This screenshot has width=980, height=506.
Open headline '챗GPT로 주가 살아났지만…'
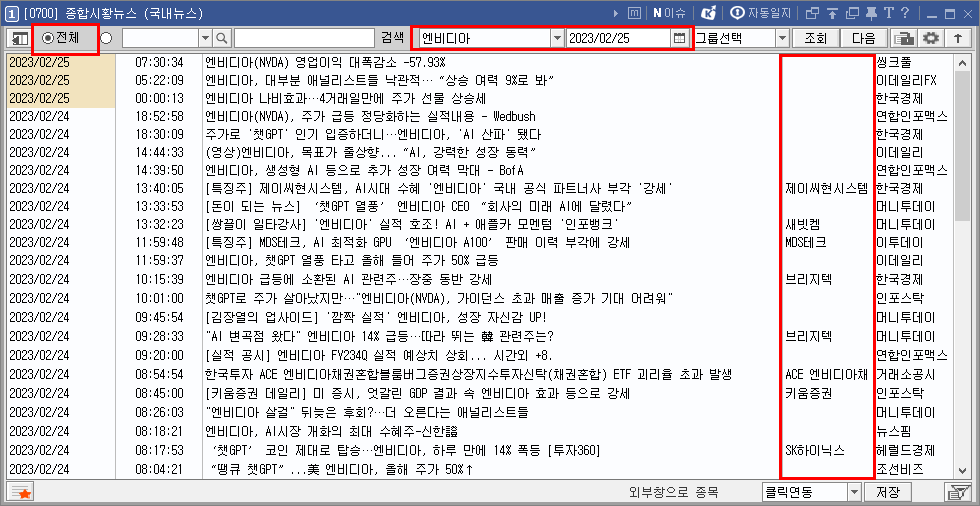439,298
